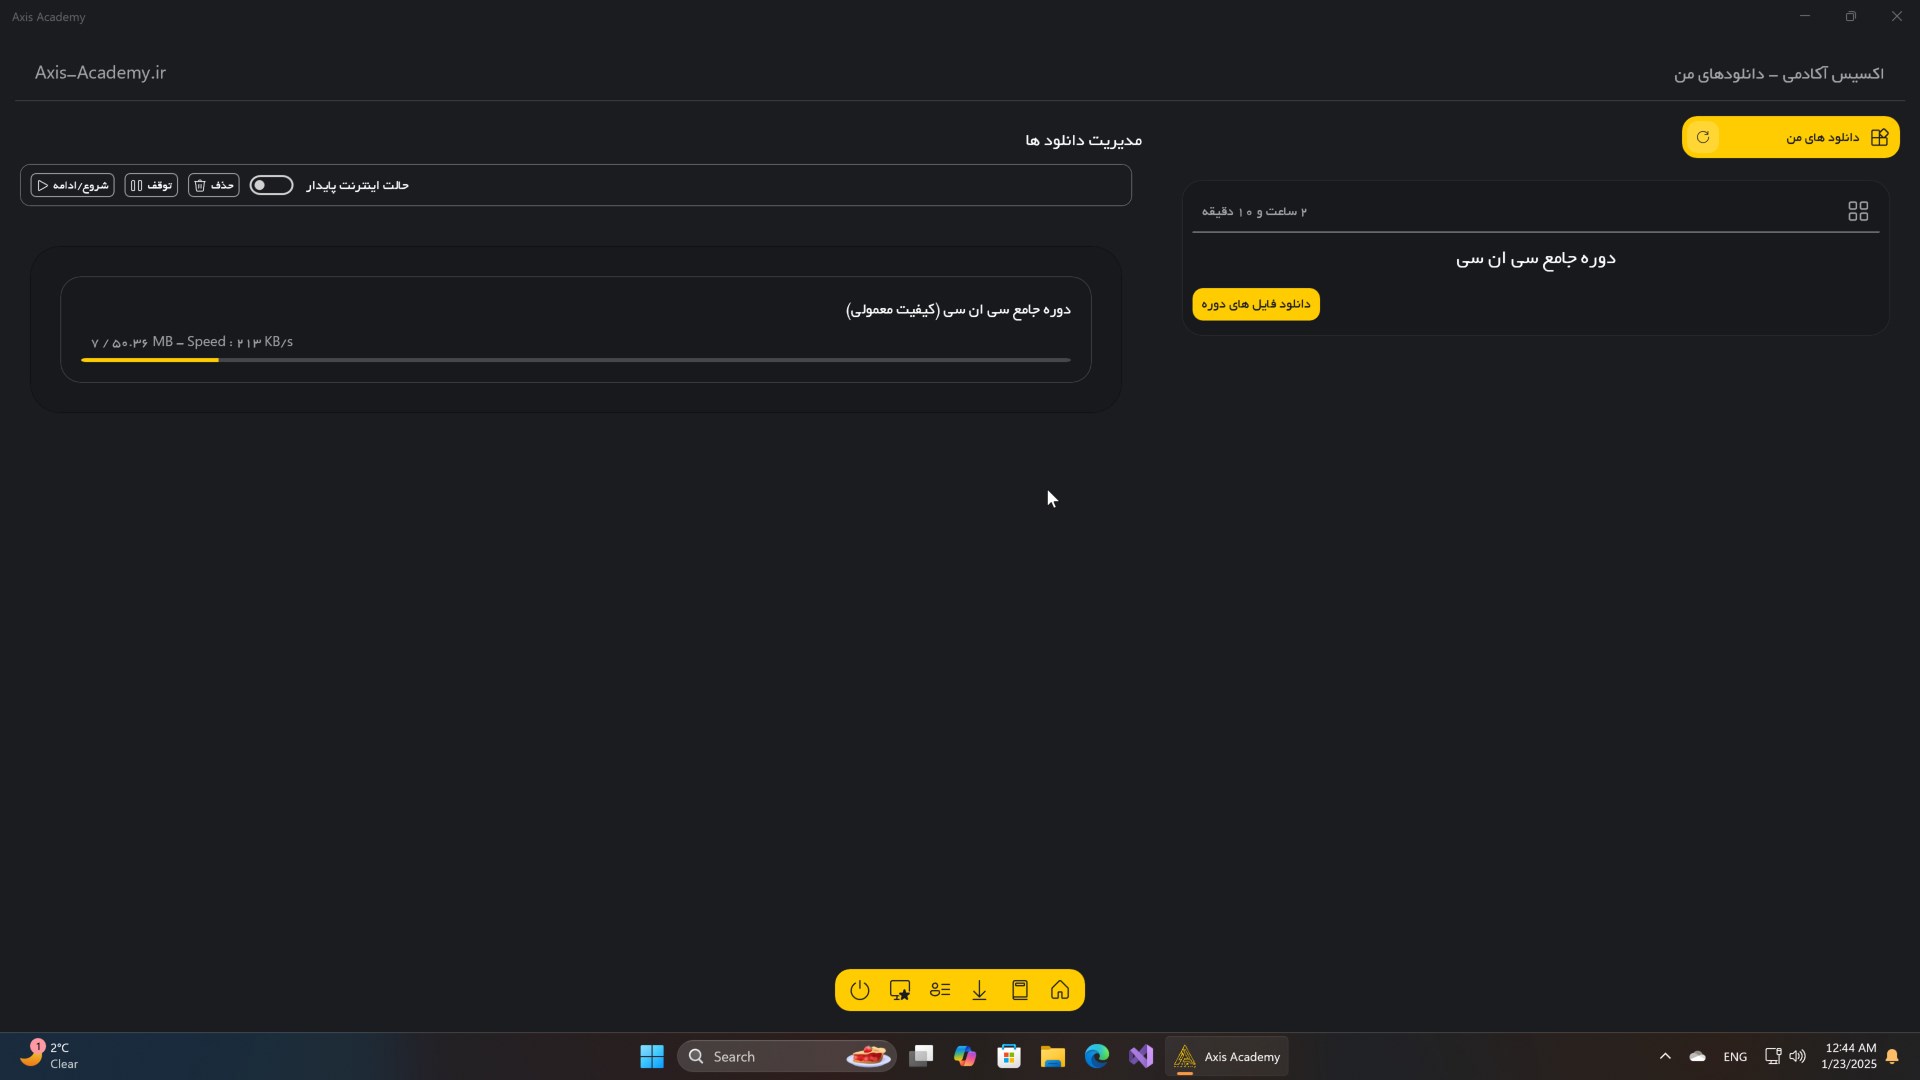The image size is (1920, 1080).
Task: Pause downloads with the pause button
Action: click(151, 185)
